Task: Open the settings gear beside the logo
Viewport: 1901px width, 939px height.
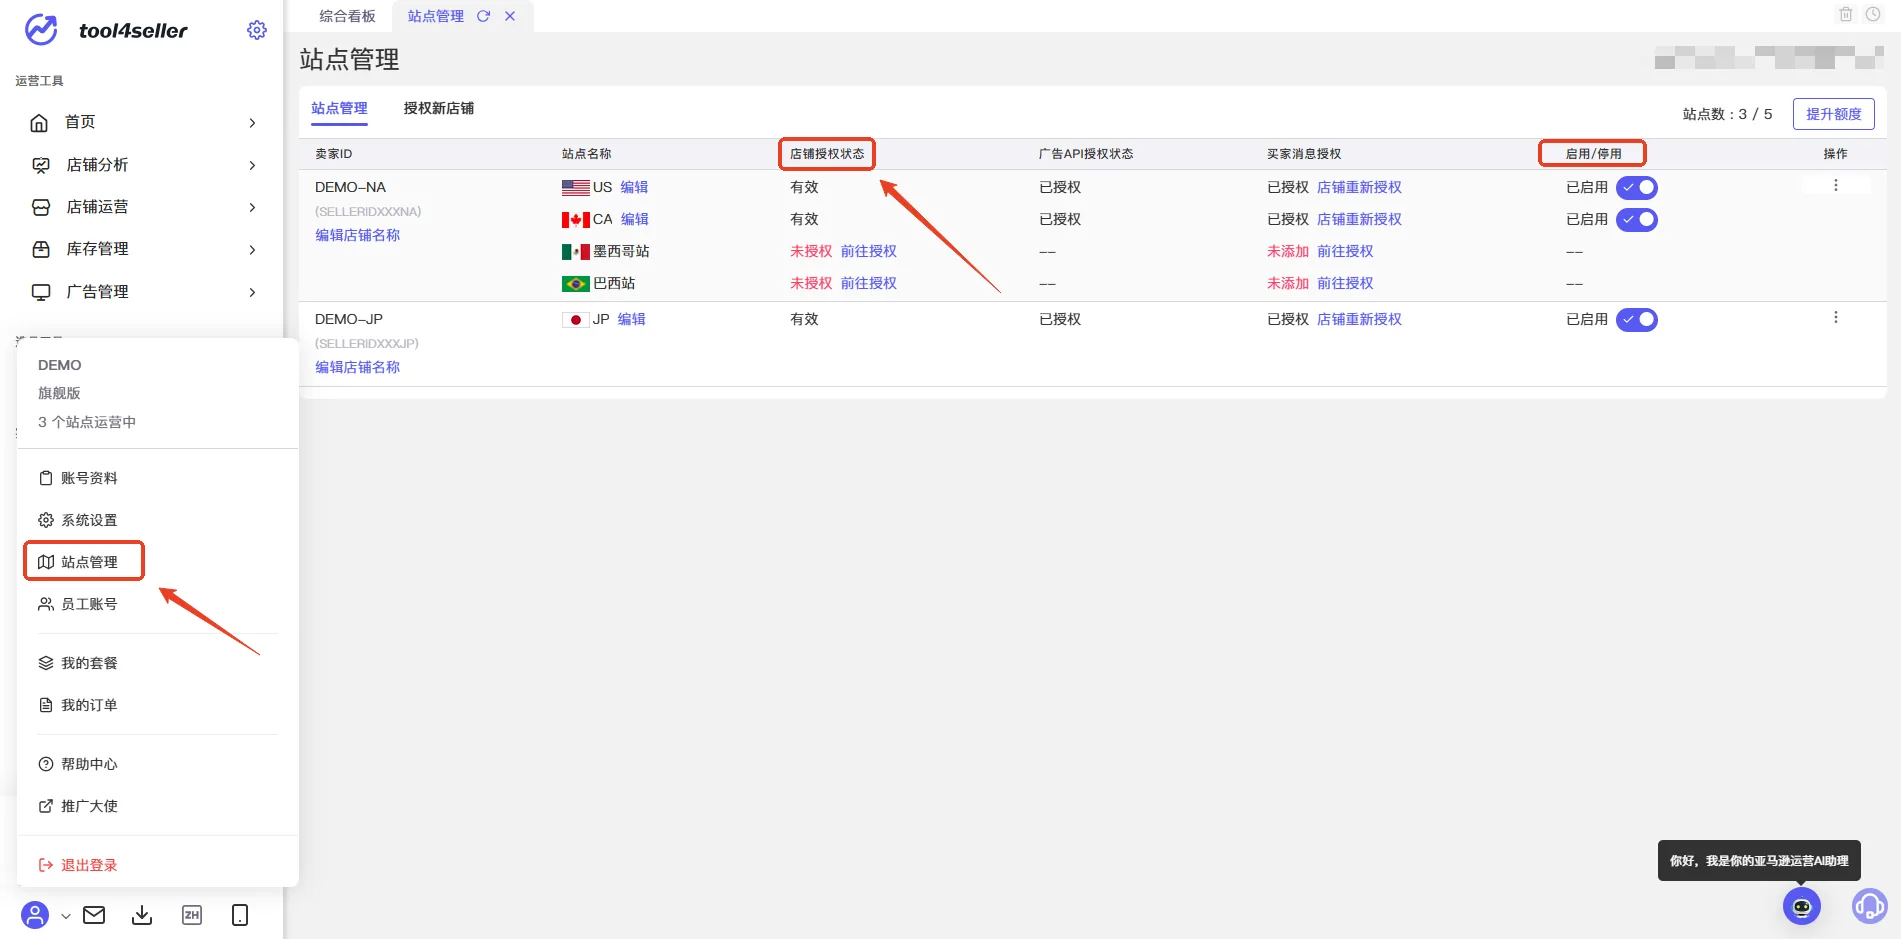Action: click(x=257, y=30)
